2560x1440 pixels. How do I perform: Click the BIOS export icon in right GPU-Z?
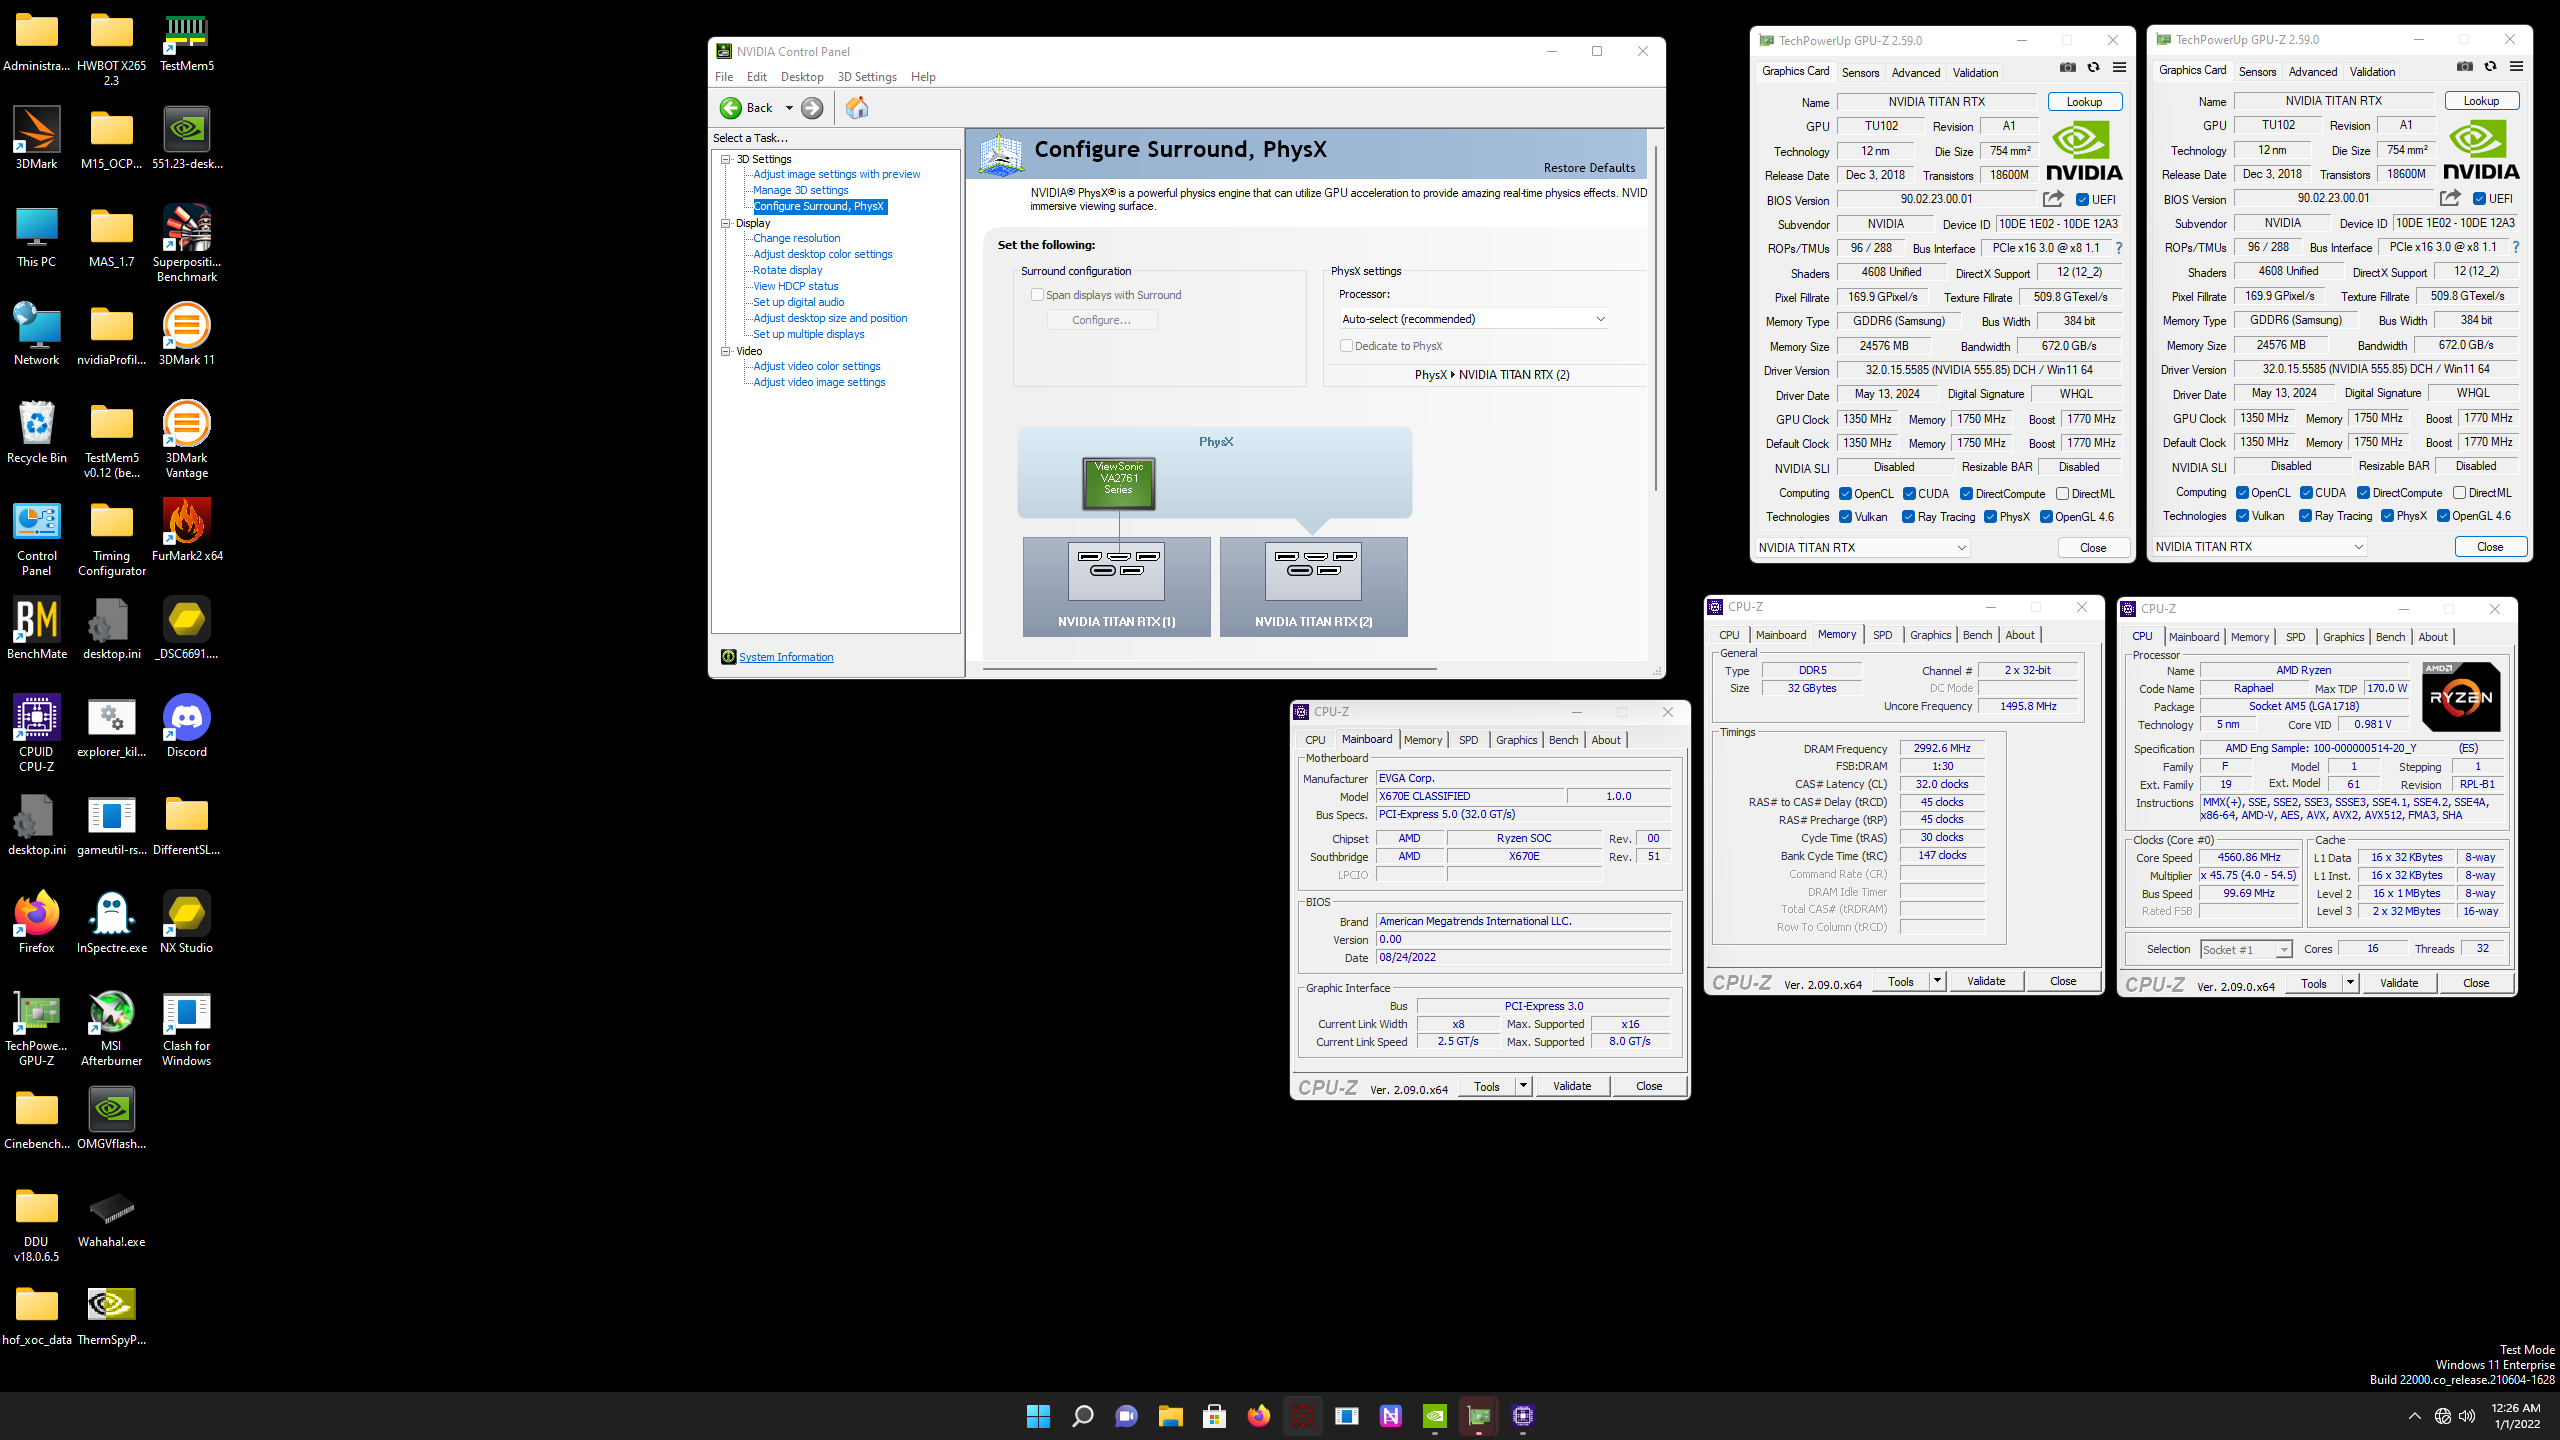2450,198
